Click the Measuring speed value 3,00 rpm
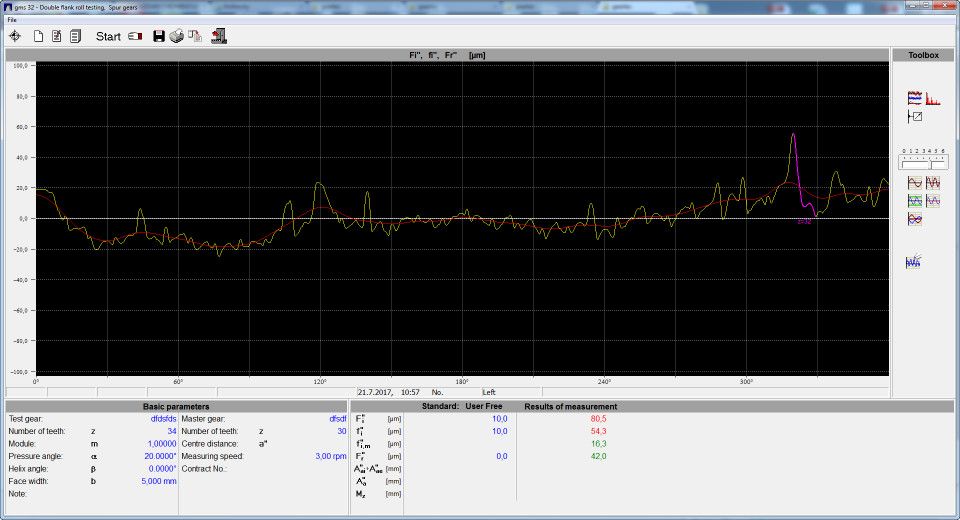The width and height of the screenshot is (960, 520). 331,456
